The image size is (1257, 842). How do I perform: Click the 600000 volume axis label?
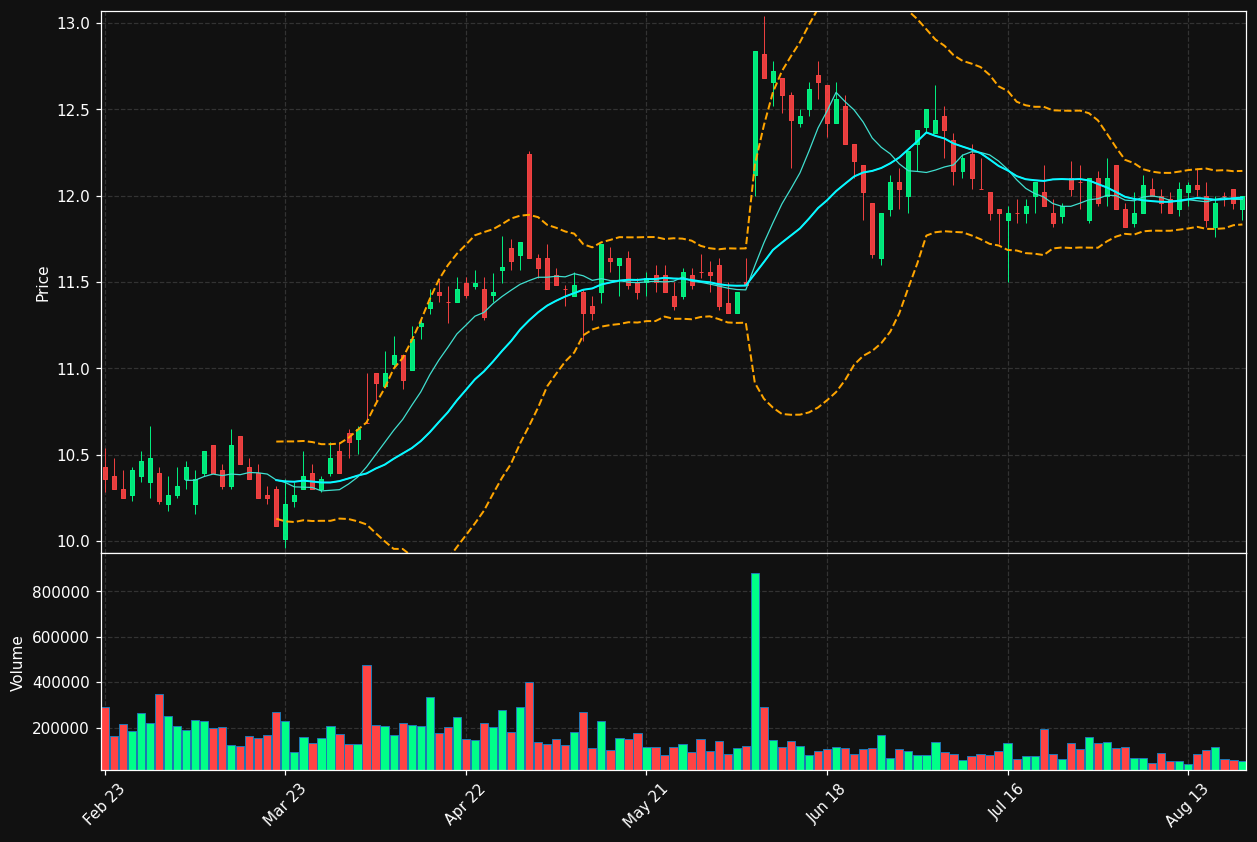point(62,638)
